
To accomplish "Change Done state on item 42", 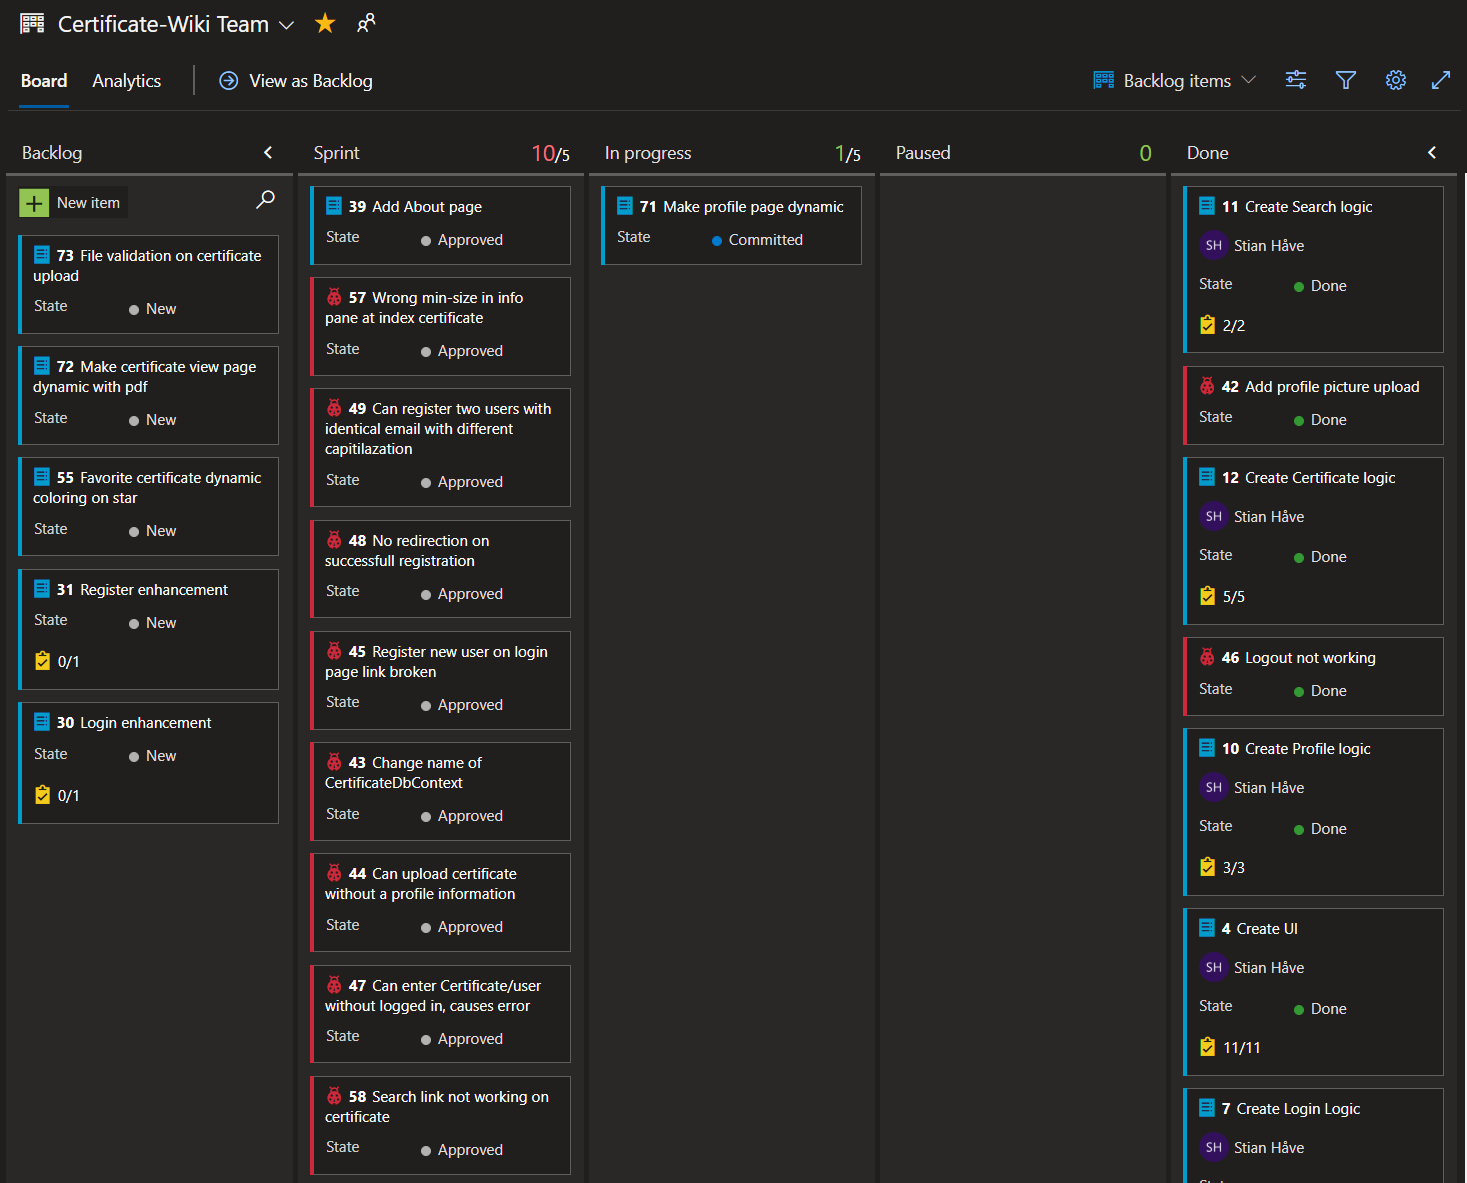I will coord(1320,420).
